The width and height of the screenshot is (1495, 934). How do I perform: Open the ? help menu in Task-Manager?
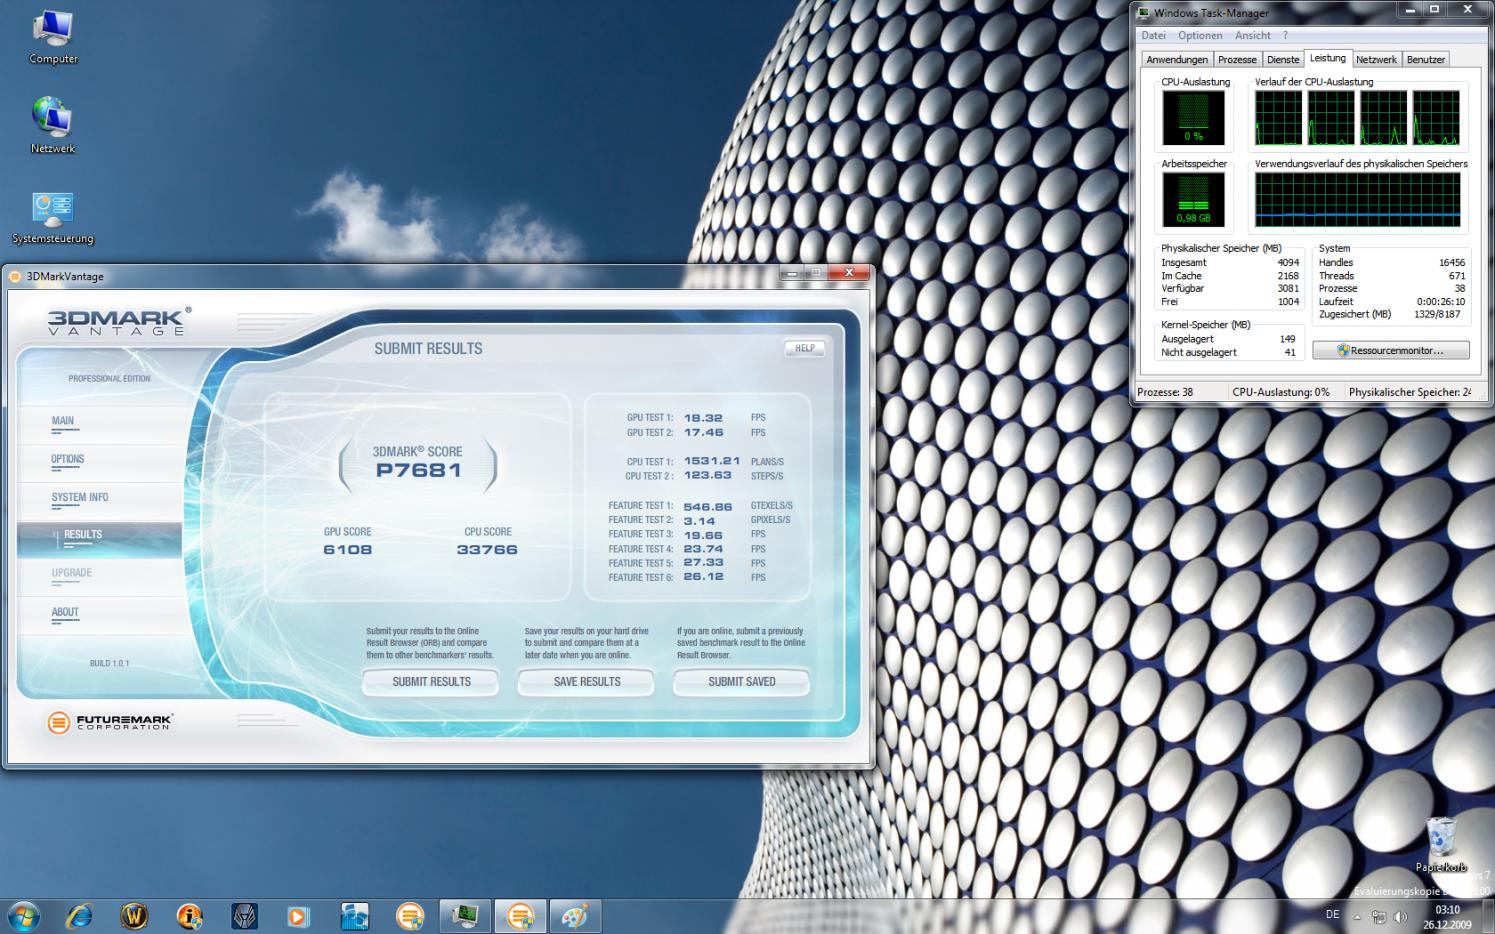point(1286,35)
